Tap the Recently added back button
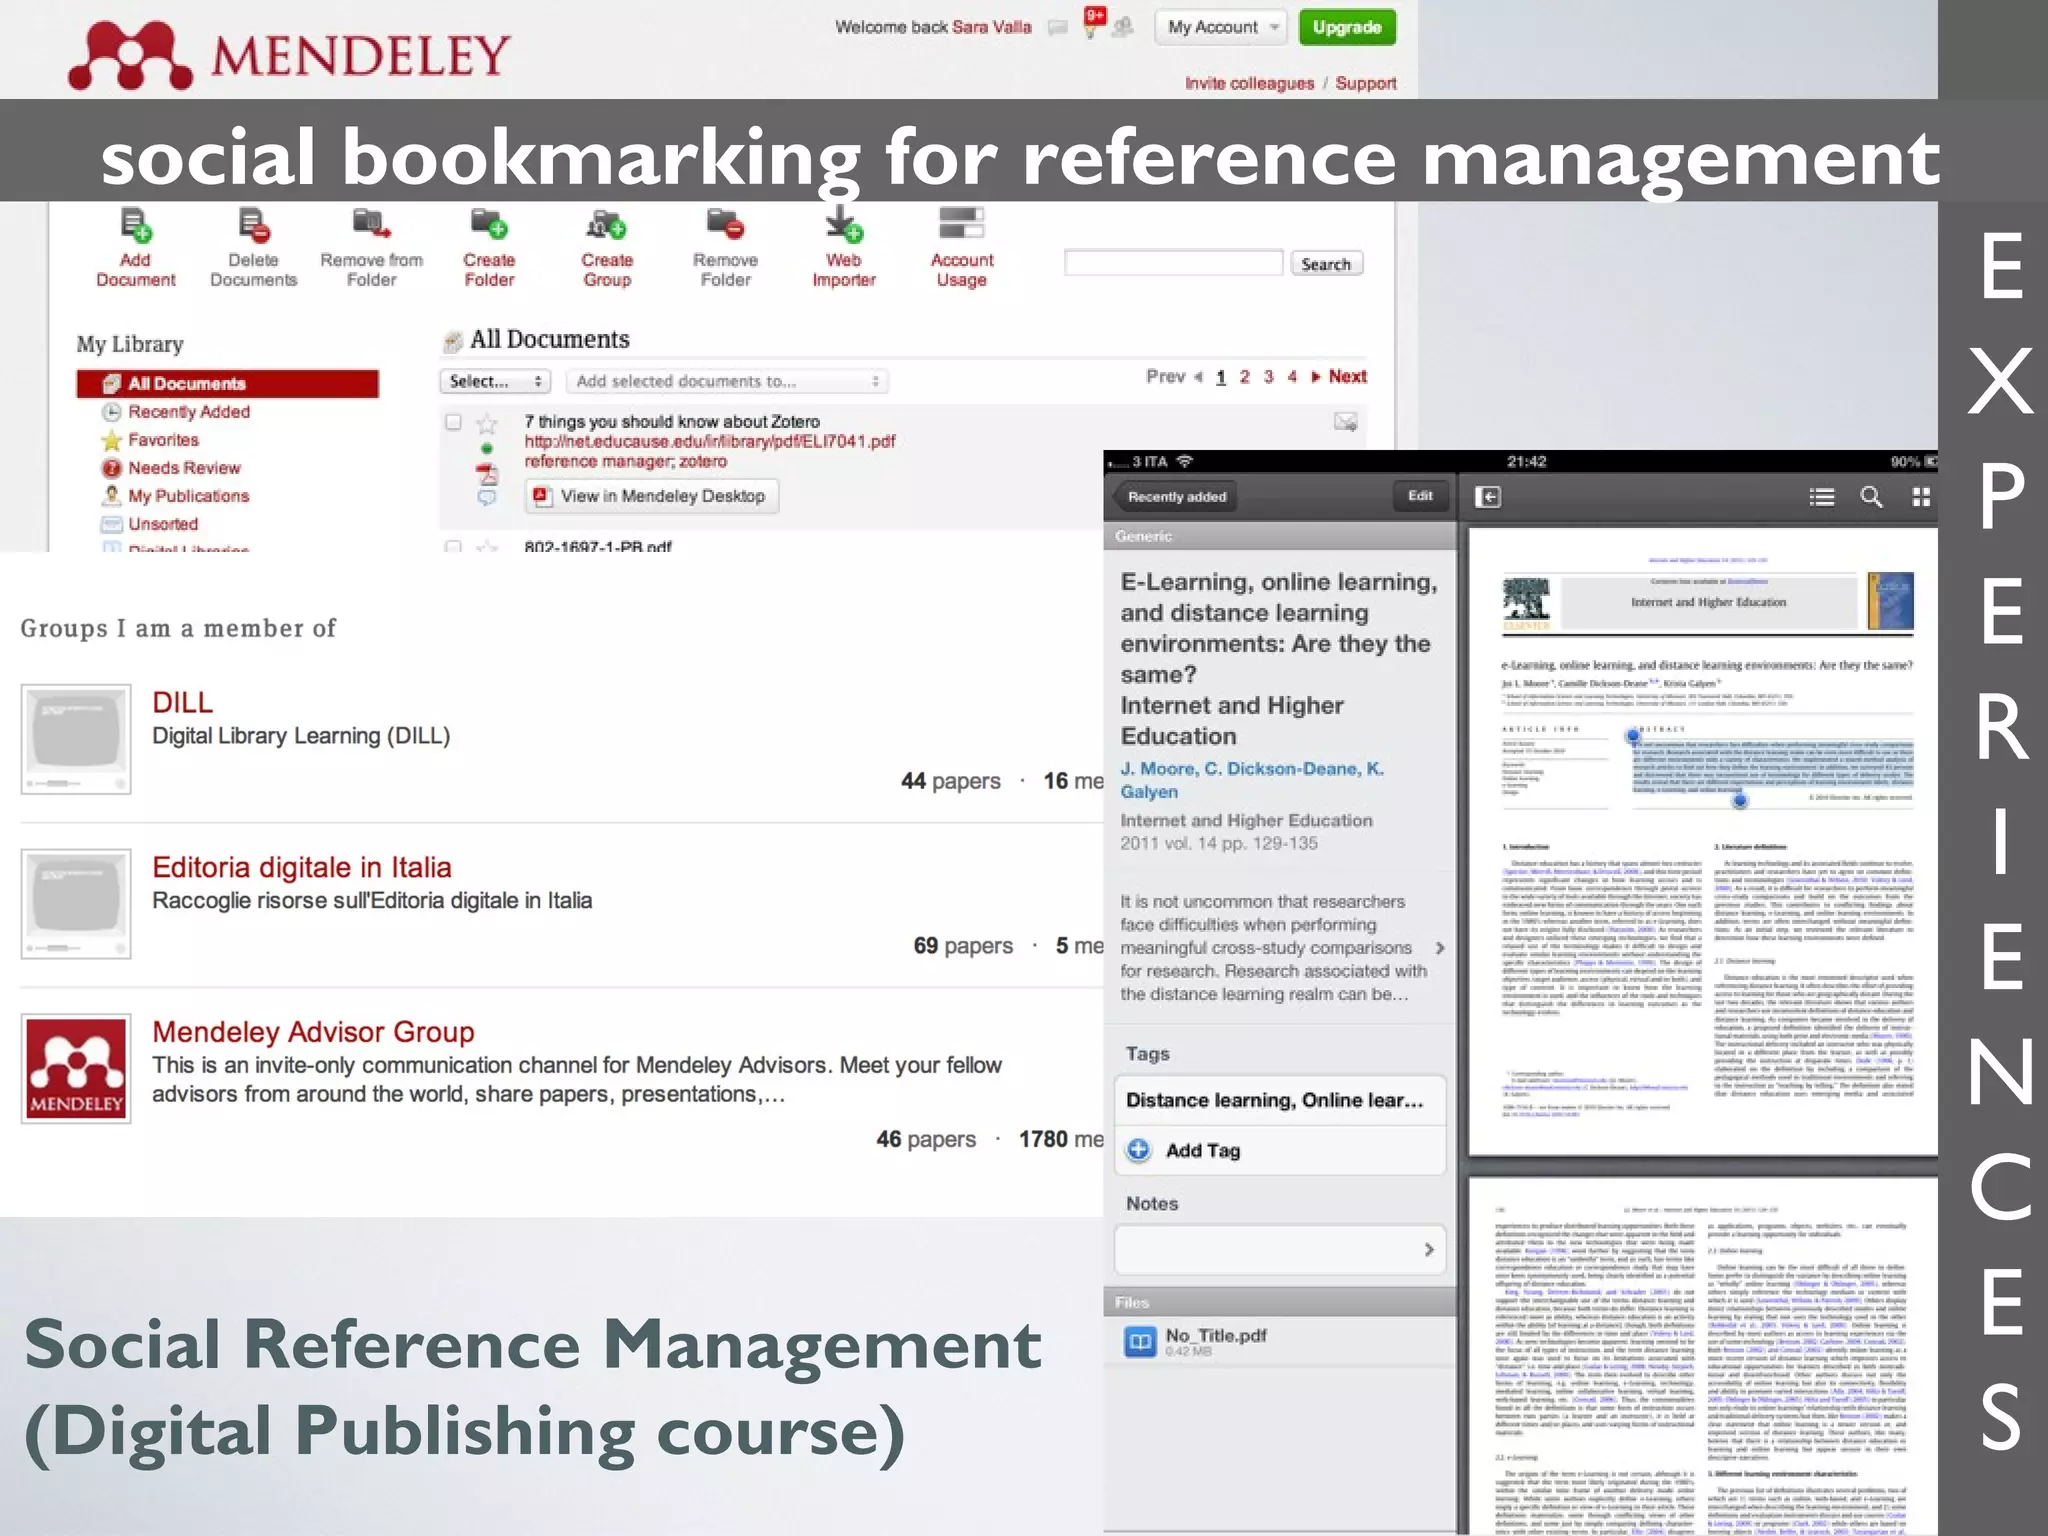This screenshot has width=2048, height=1536. [x=1174, y=496]
